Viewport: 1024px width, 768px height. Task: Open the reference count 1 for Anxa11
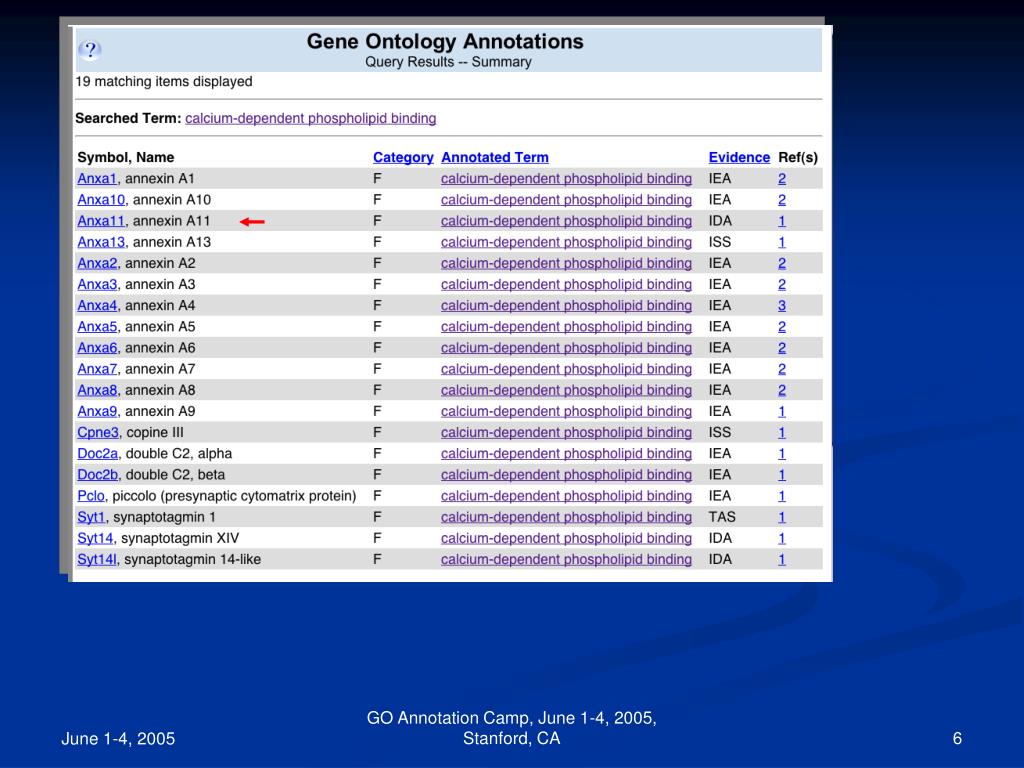click(x=782, y=221)
